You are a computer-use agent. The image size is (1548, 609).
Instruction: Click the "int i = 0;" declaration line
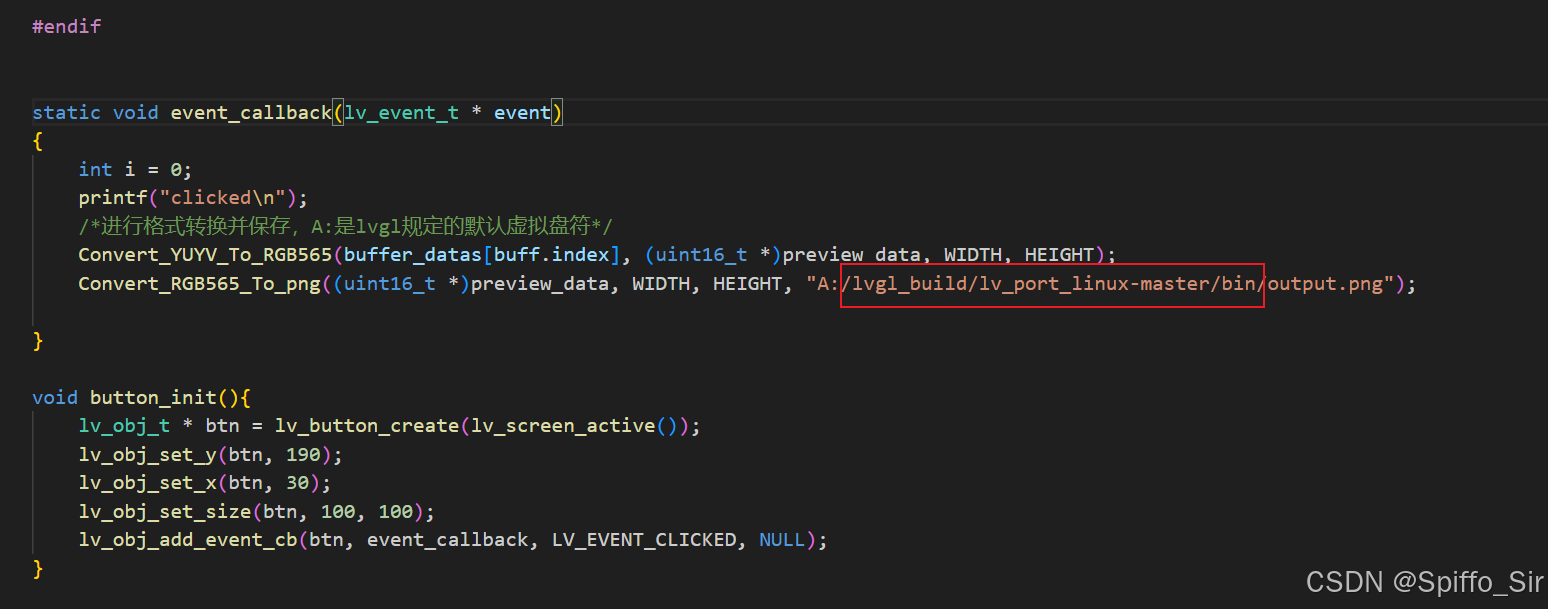click(135, 169)
